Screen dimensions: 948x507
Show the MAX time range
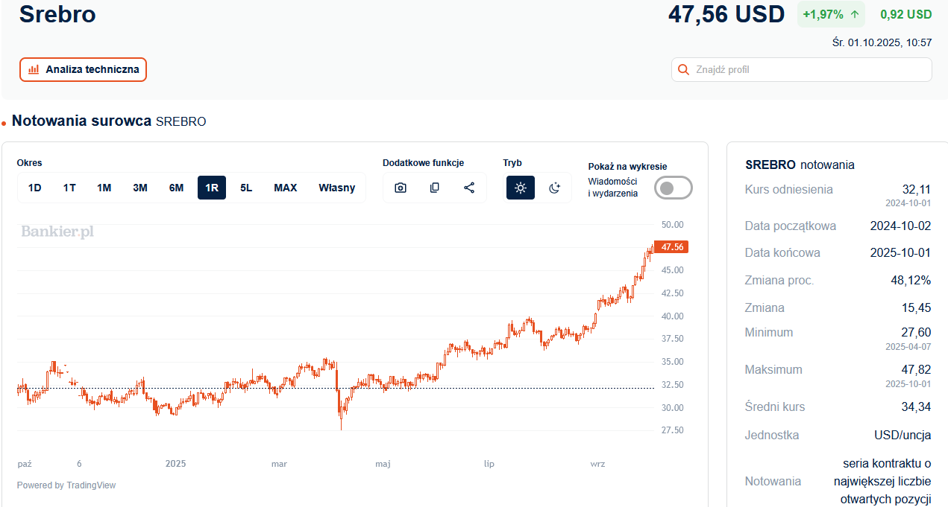click(285, 188)
